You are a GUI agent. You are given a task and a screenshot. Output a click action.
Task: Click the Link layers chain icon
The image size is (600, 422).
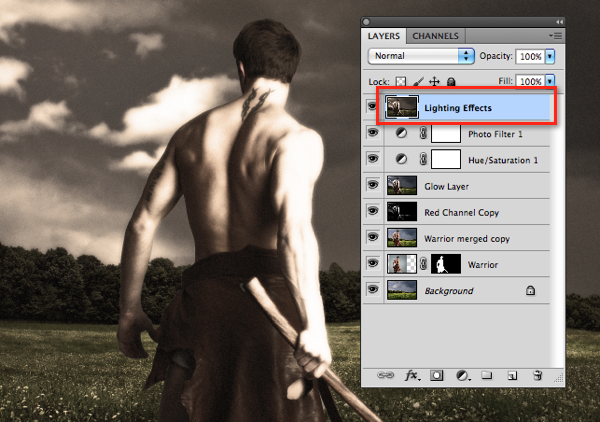click(385, 375)
